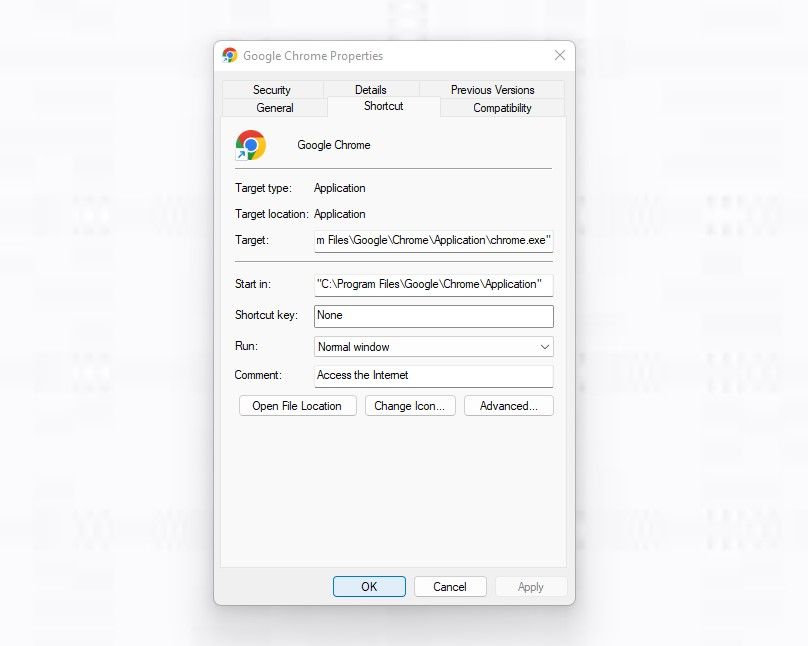Confirm changes with OK

(x=369, y=587)
